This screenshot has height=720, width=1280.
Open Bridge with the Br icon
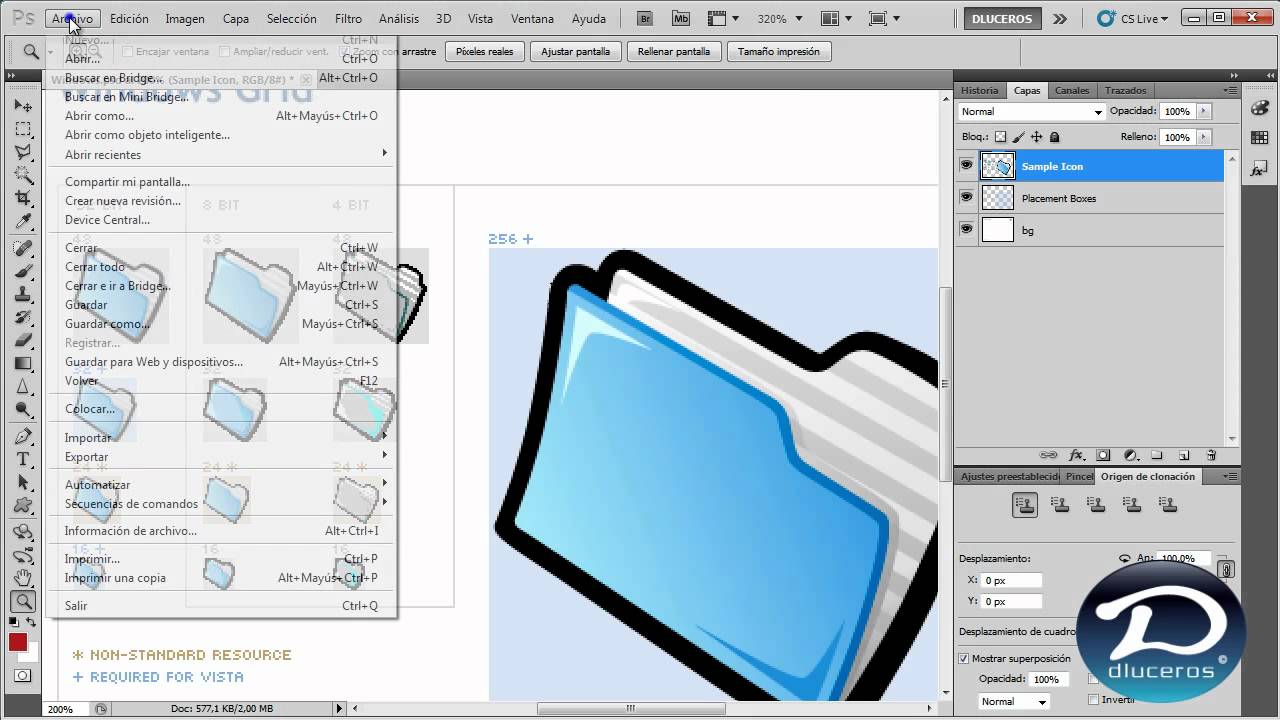[646, 19]
